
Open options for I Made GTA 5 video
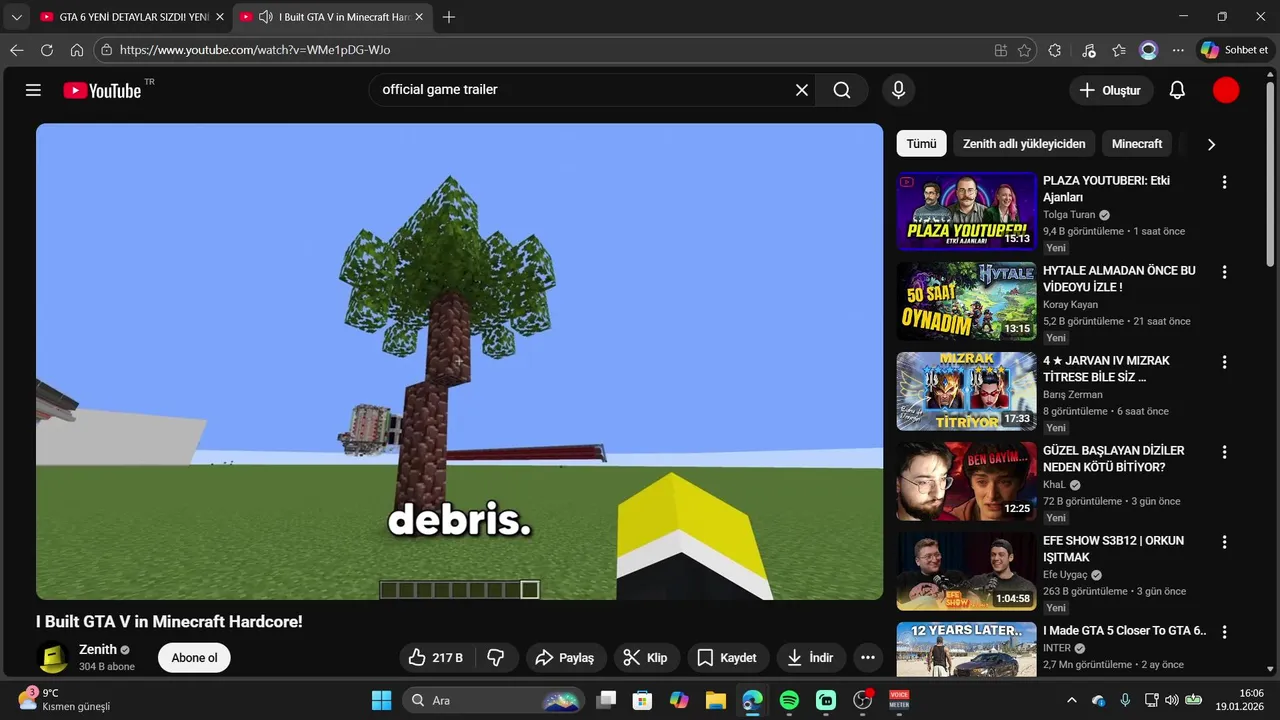(x=1224, y=632)
